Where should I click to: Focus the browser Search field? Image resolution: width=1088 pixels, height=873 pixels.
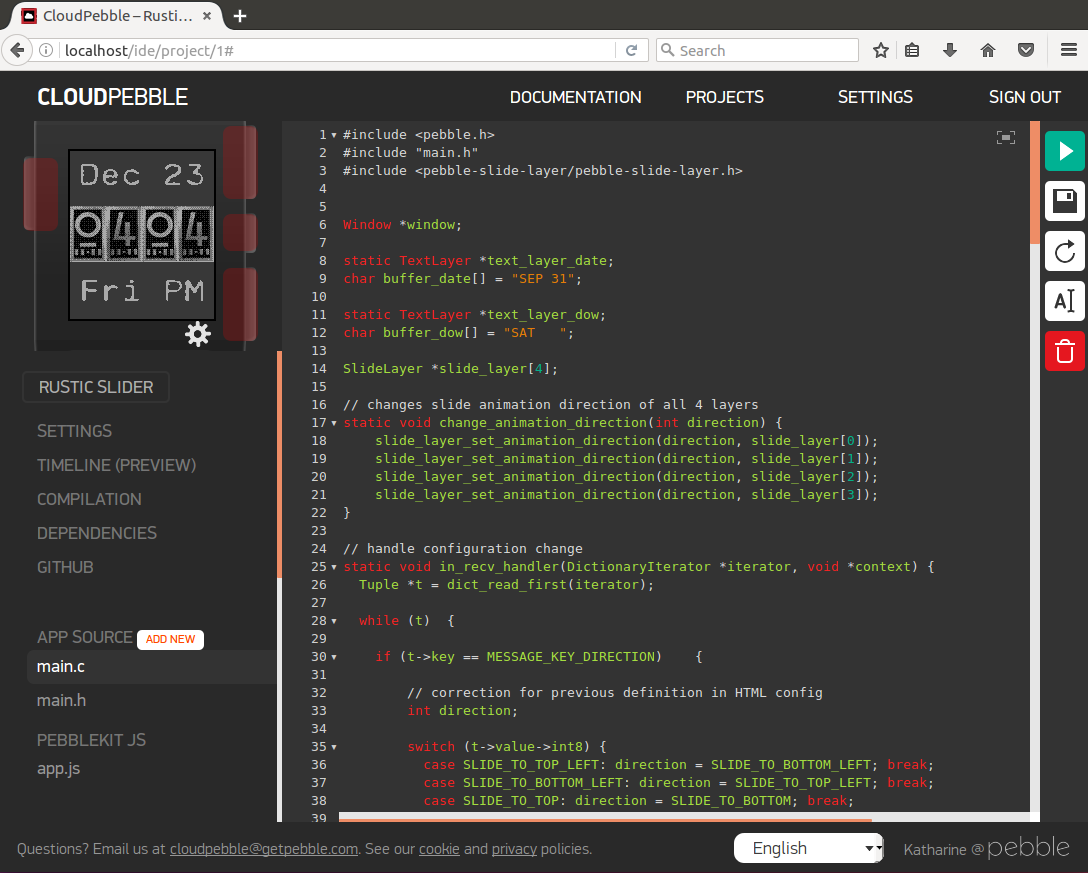[x=757, y=50]
